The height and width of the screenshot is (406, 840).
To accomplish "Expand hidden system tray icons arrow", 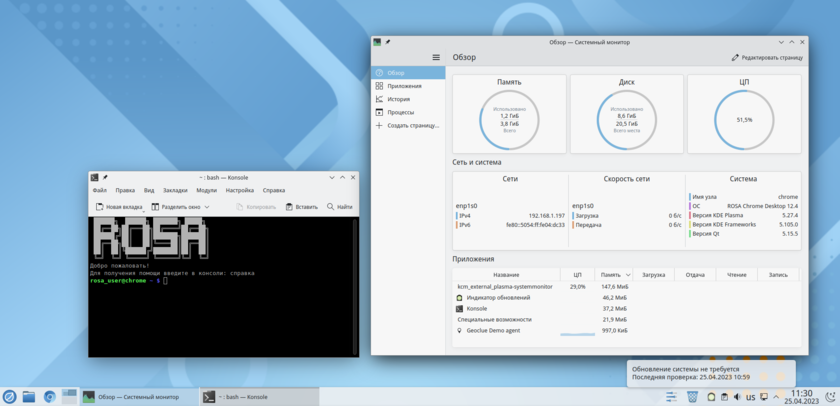I will pos(776,397).
